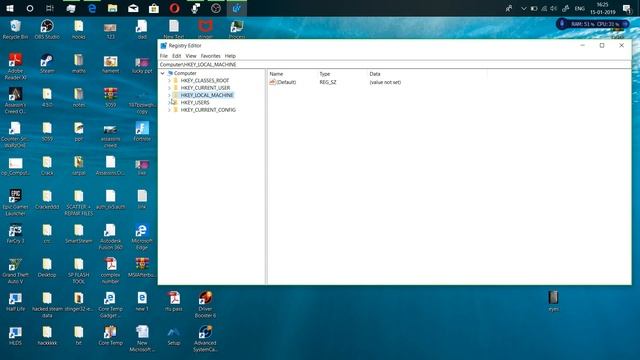Select the Autodesk Fusion 360 shortcut

pyautogui.click(x=110, y=237)
